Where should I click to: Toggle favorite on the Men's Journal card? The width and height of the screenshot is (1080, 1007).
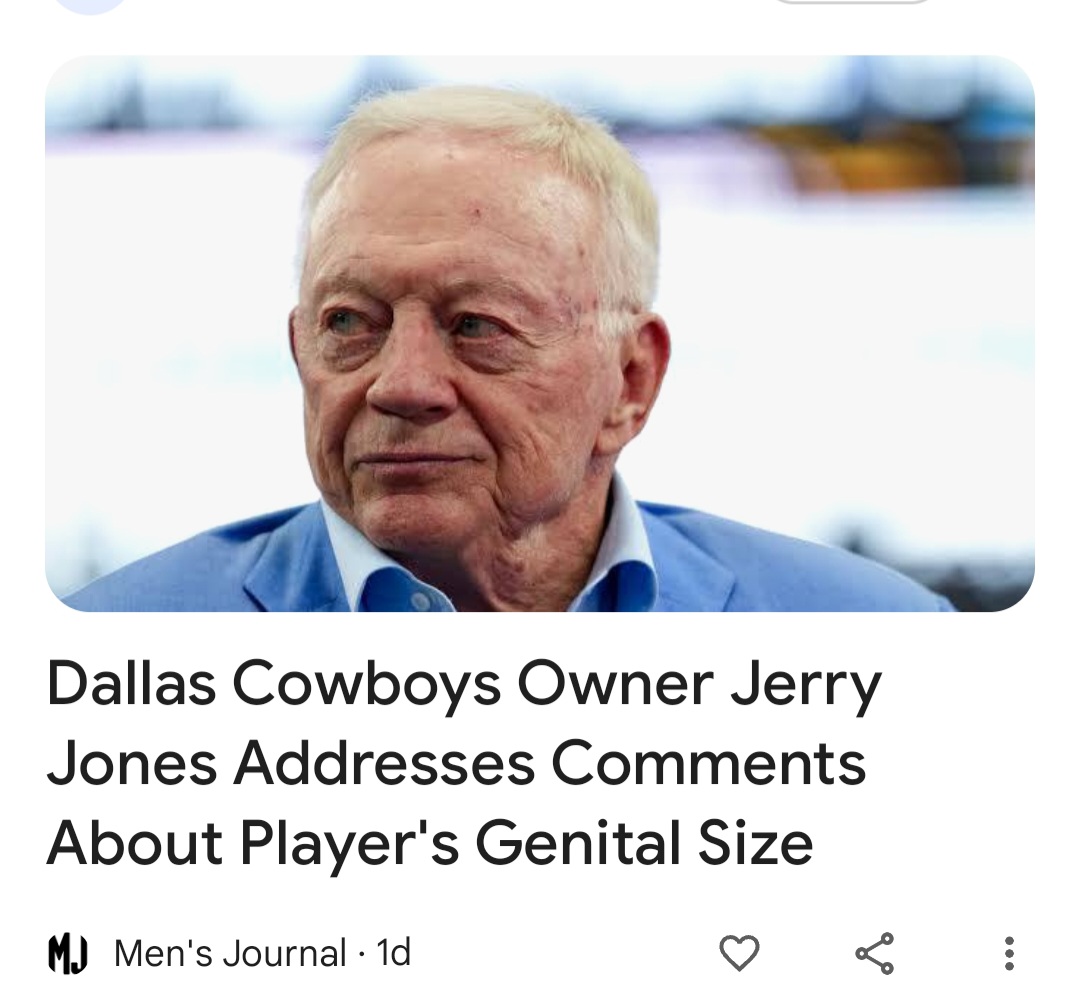pyautogui.click(x=739, y=953)
